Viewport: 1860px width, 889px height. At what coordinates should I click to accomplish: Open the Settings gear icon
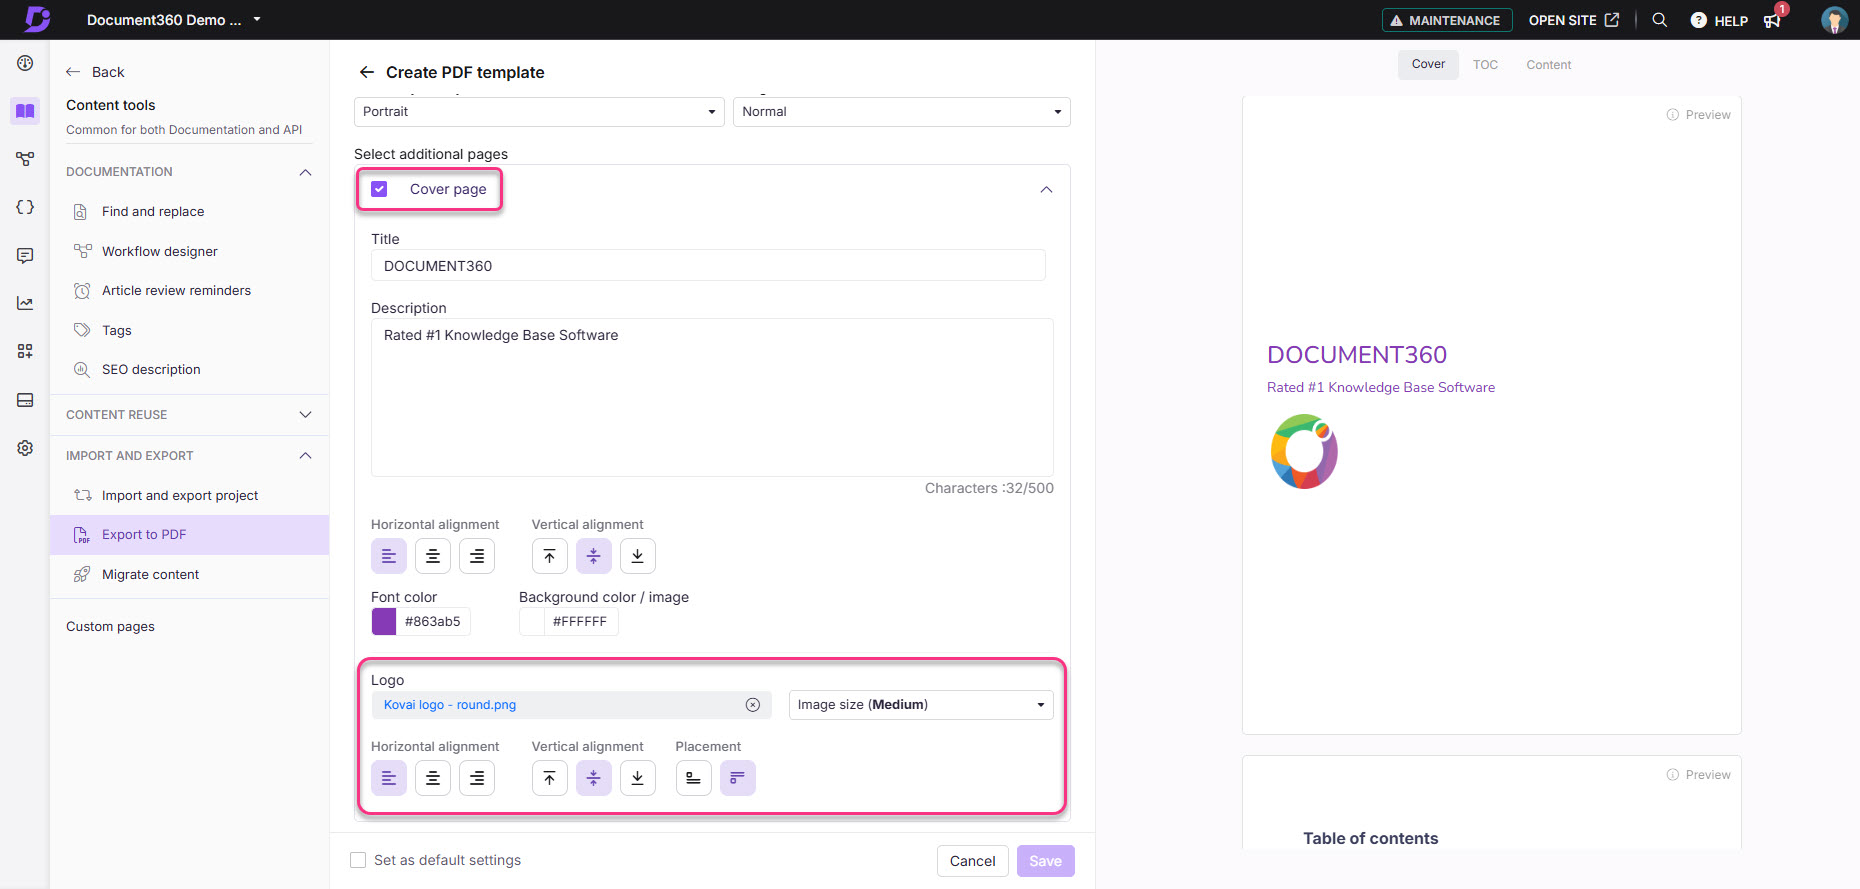pos(25,448)
